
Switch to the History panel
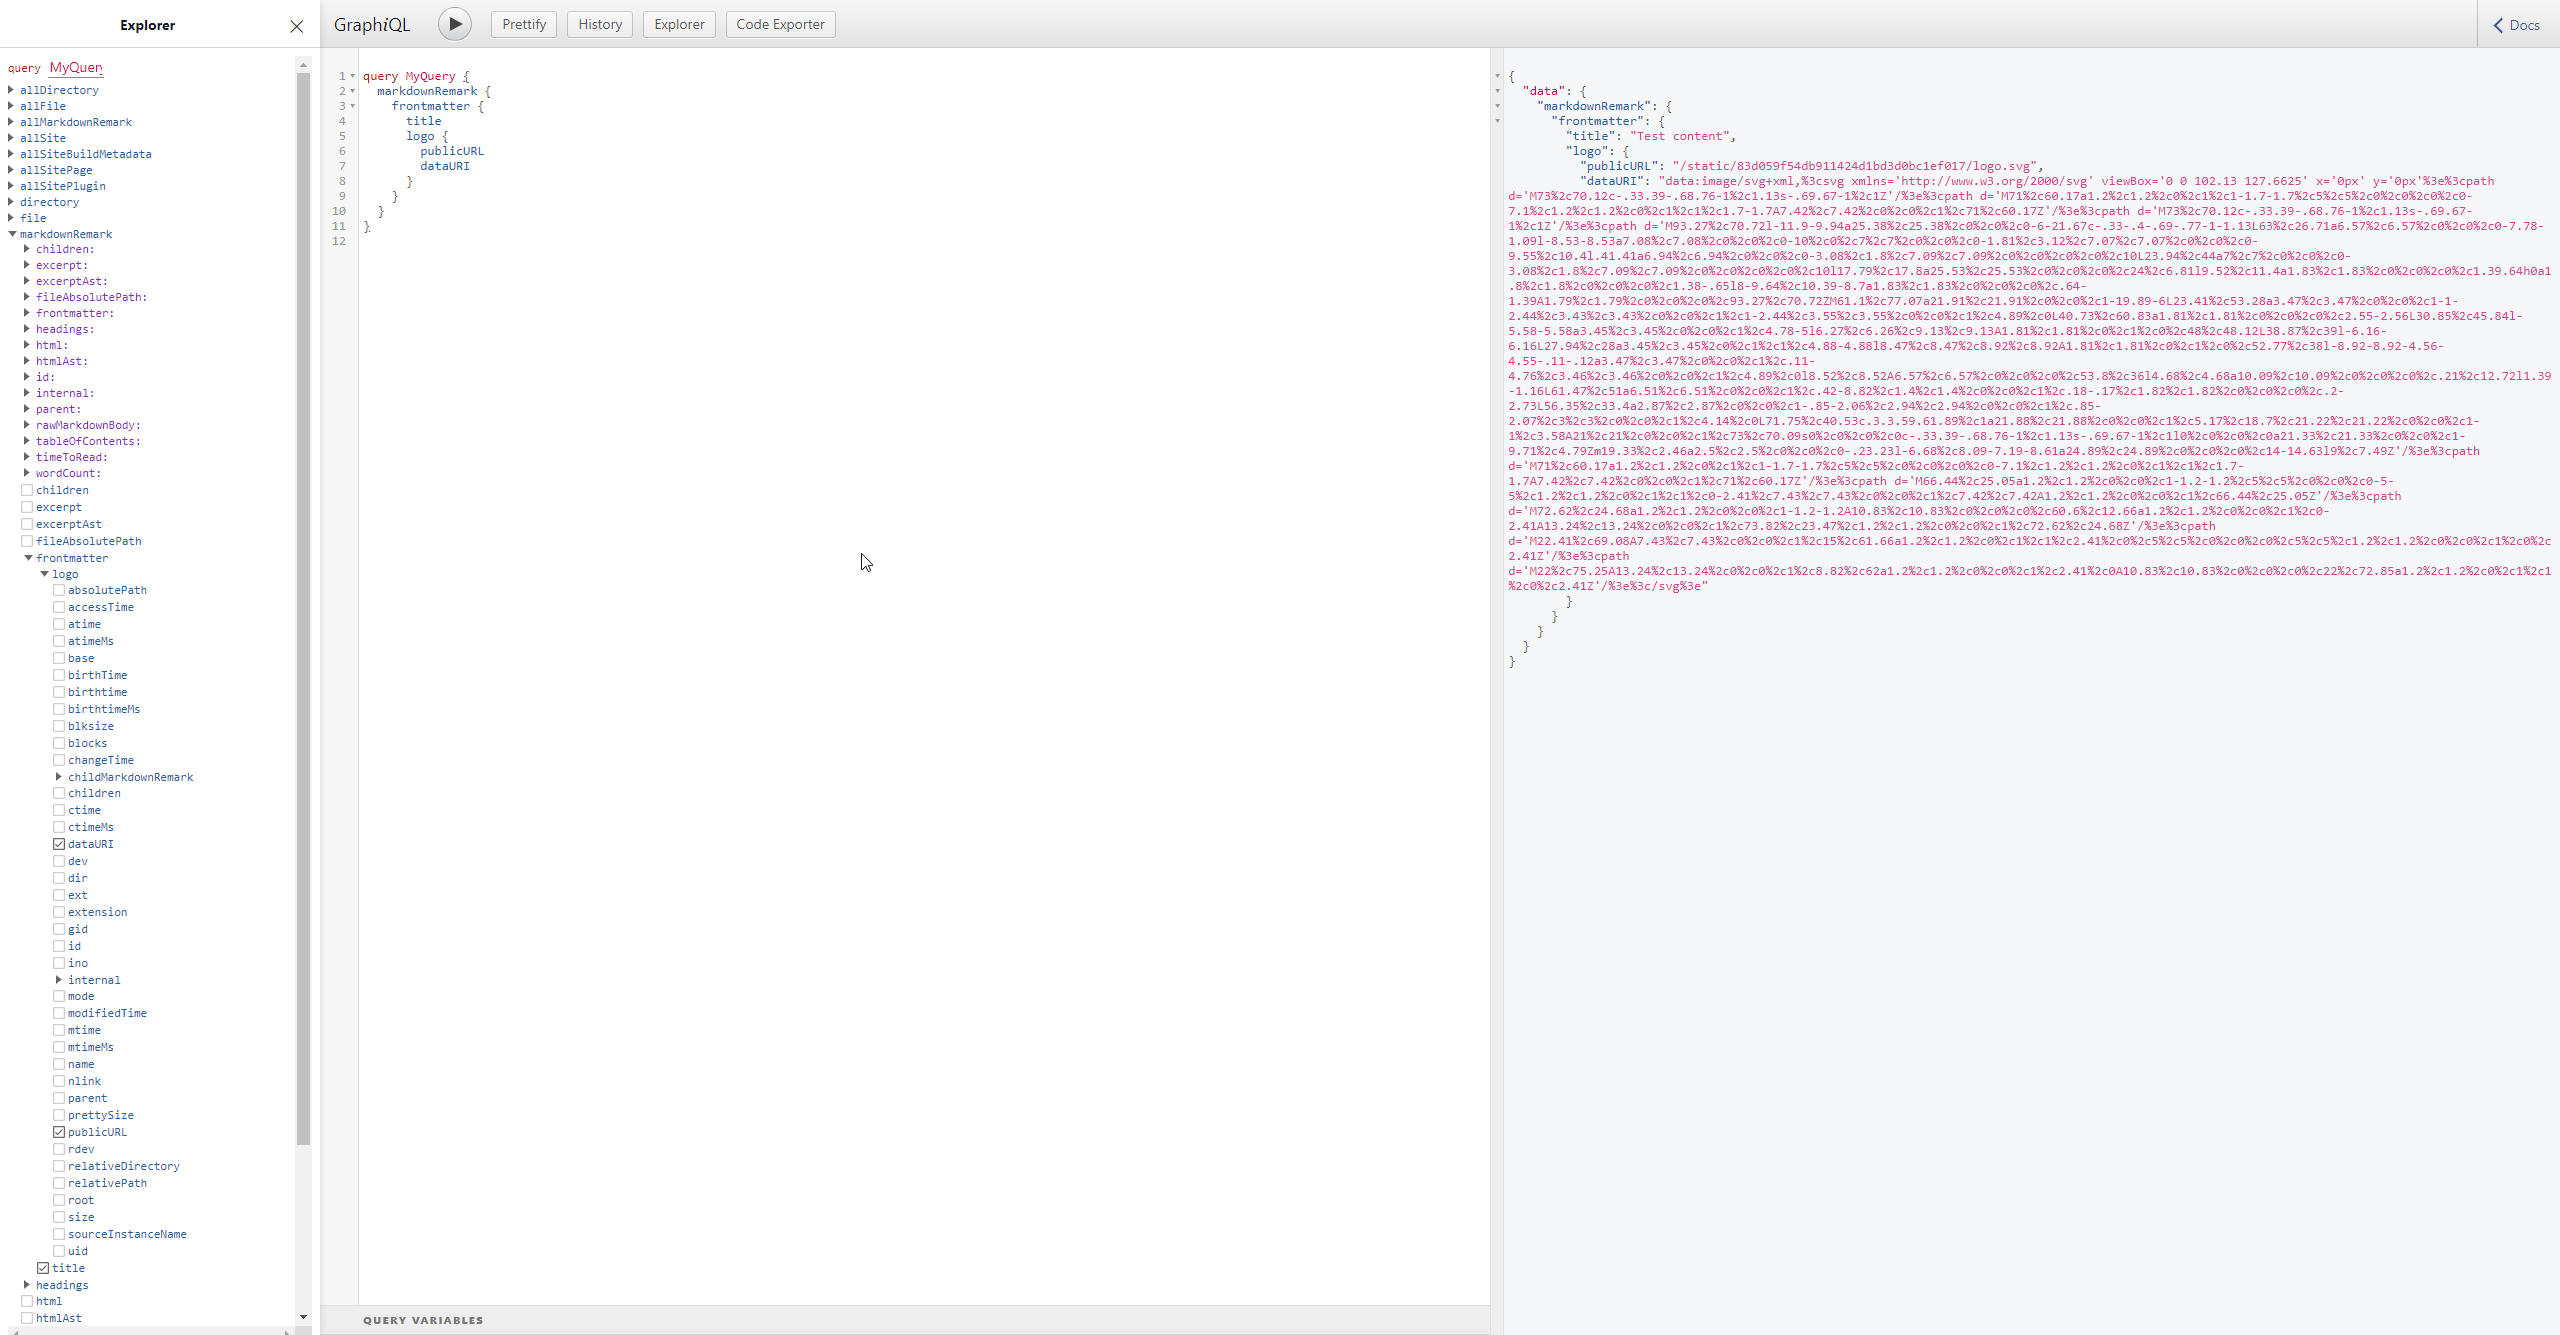pyautogui.click(x=598, y=23)
